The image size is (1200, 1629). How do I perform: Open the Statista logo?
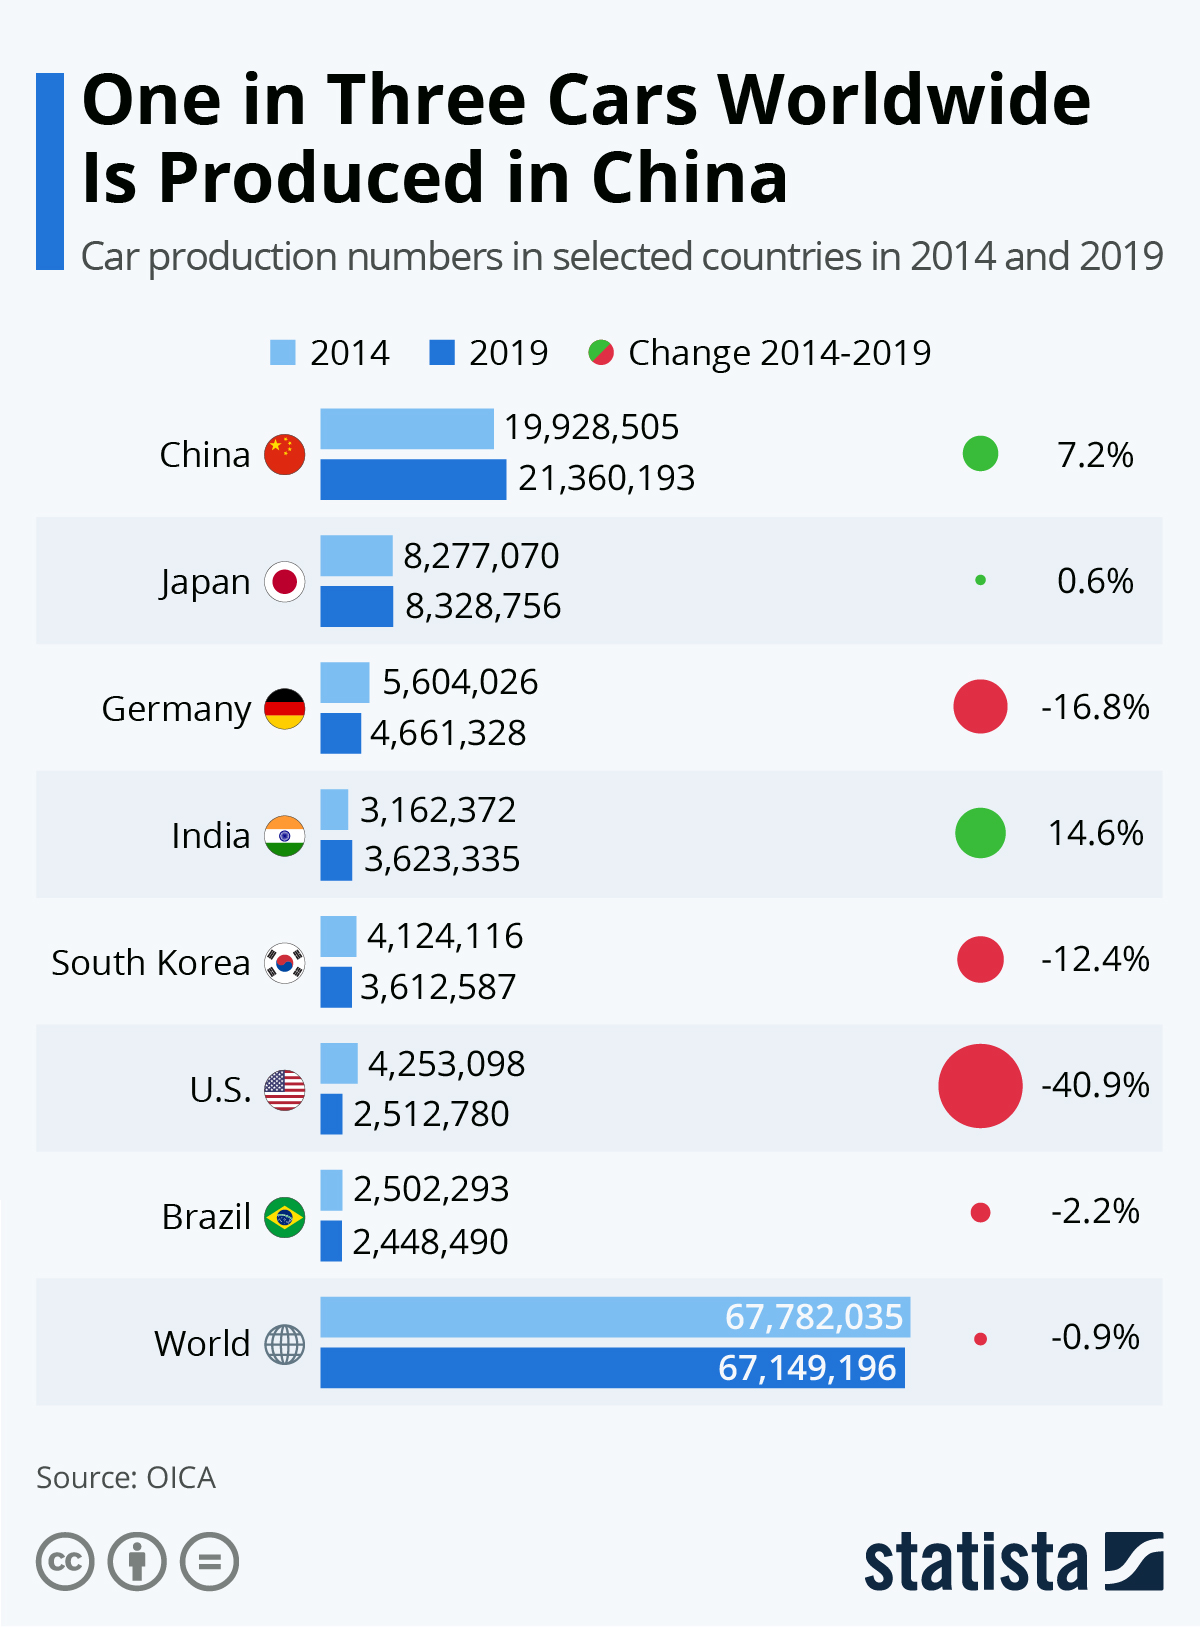(x=1013, y=1561)
